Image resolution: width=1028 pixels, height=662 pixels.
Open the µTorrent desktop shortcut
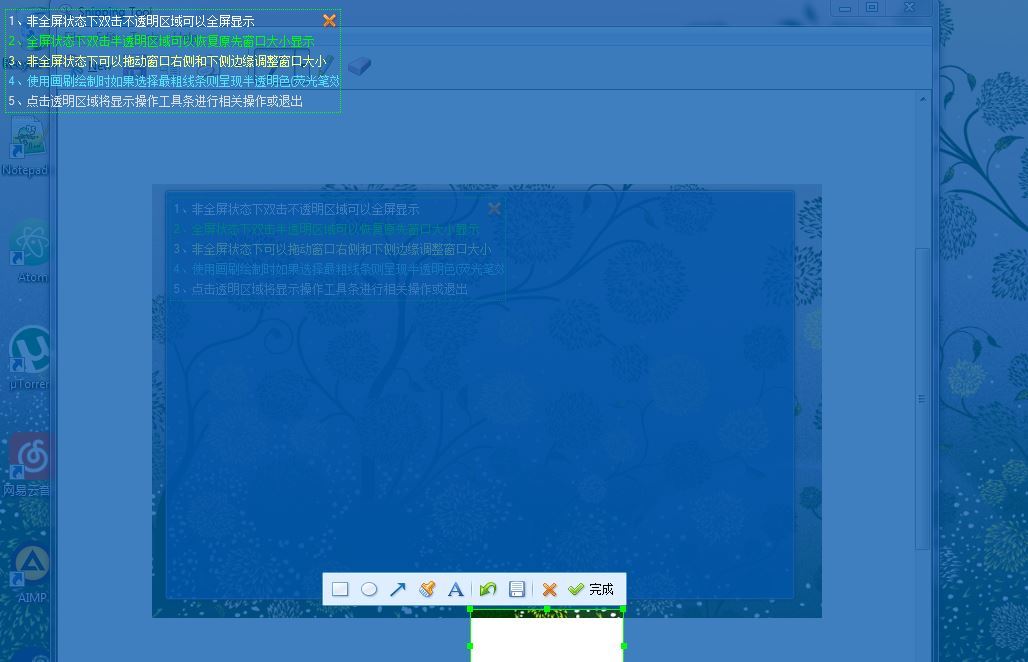pos(30,352)
